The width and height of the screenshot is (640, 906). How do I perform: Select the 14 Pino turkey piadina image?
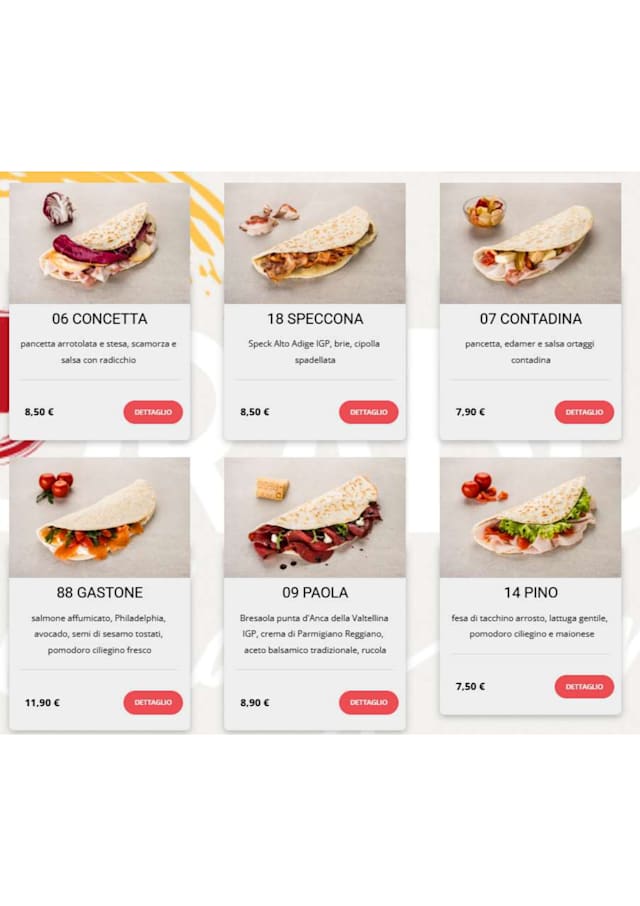530,517
